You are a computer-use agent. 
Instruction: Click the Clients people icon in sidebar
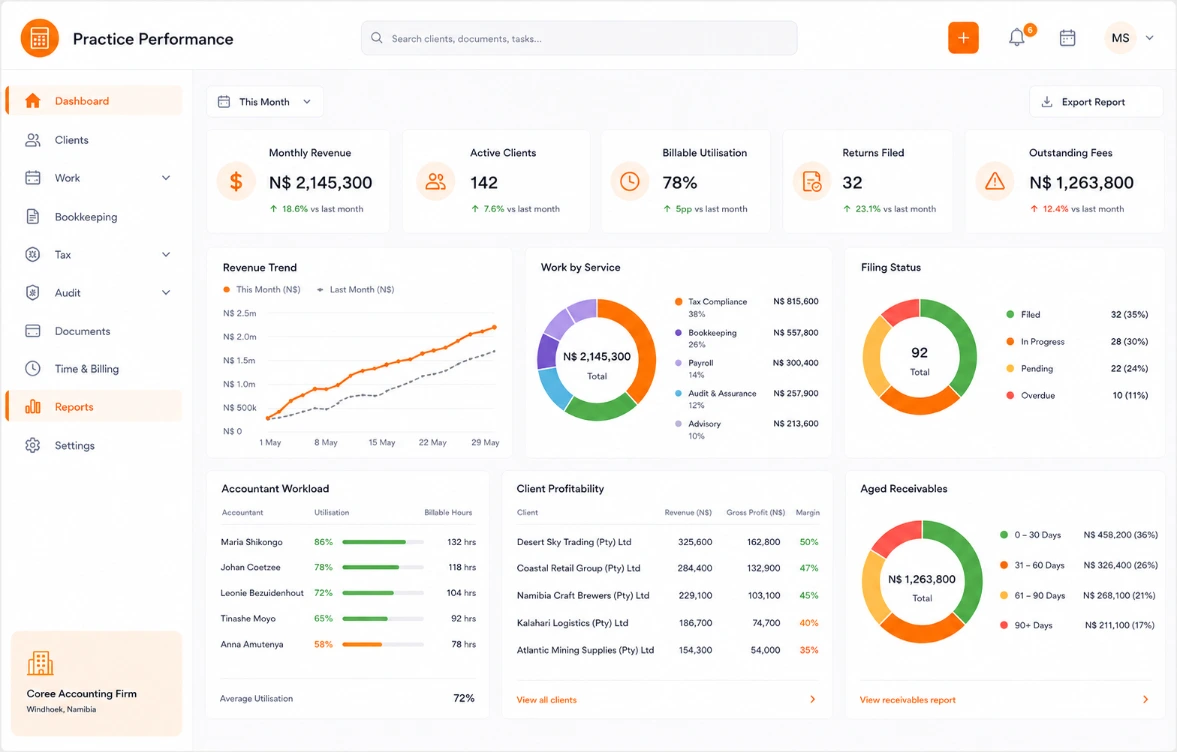[32, 140]
